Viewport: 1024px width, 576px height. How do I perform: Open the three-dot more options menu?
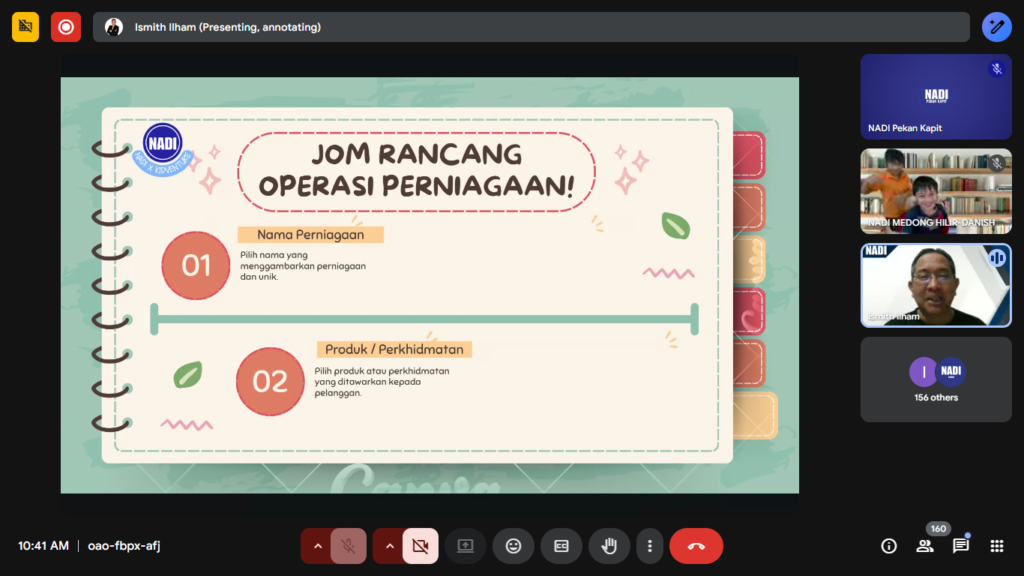pyautogui.click(x=650, y=546)
